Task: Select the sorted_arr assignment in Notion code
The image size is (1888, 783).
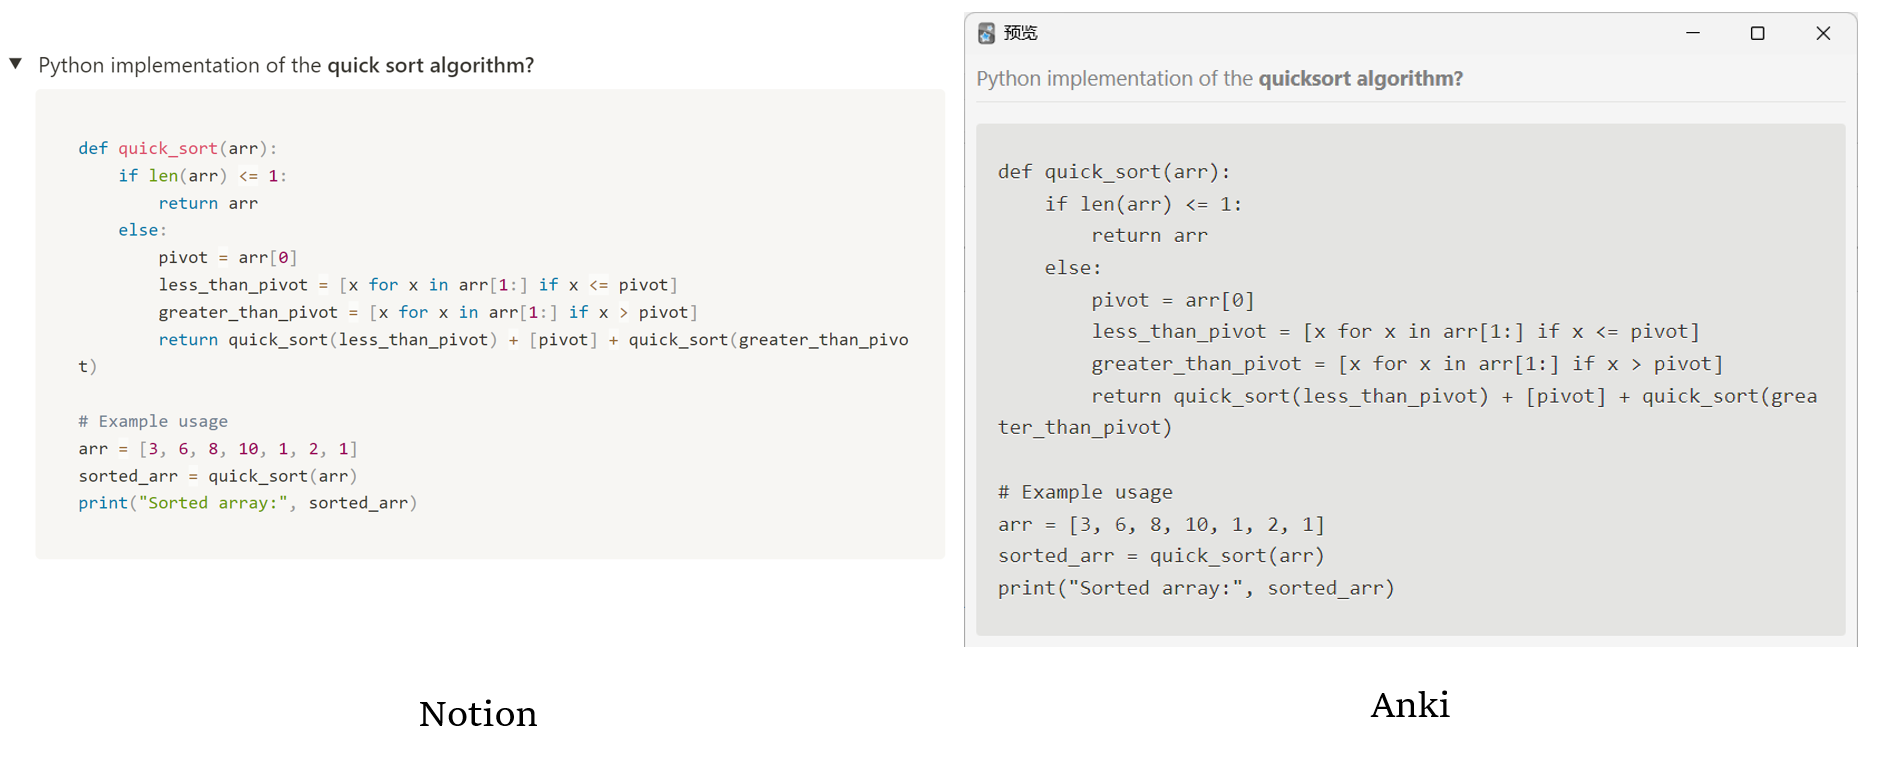Action: coord(218,476)
